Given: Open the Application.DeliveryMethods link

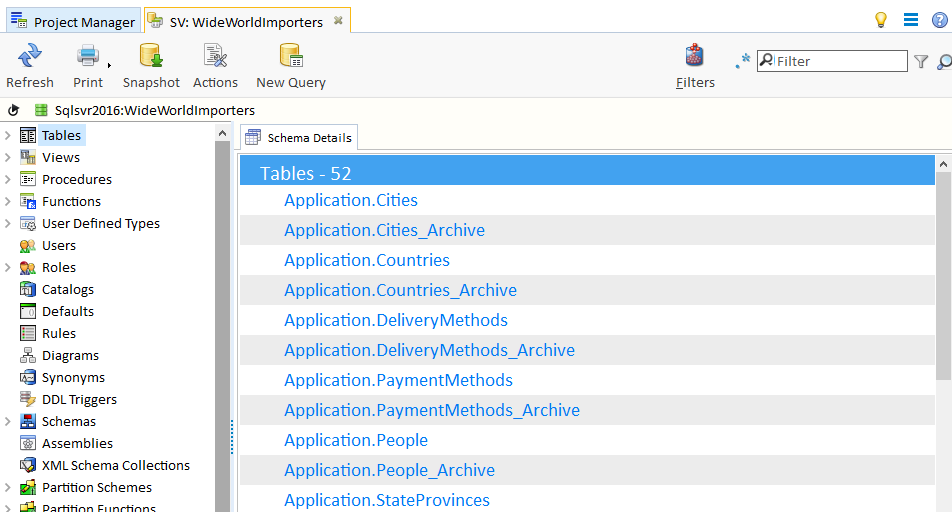Looking at the screenshot, I should coord(396,320).
